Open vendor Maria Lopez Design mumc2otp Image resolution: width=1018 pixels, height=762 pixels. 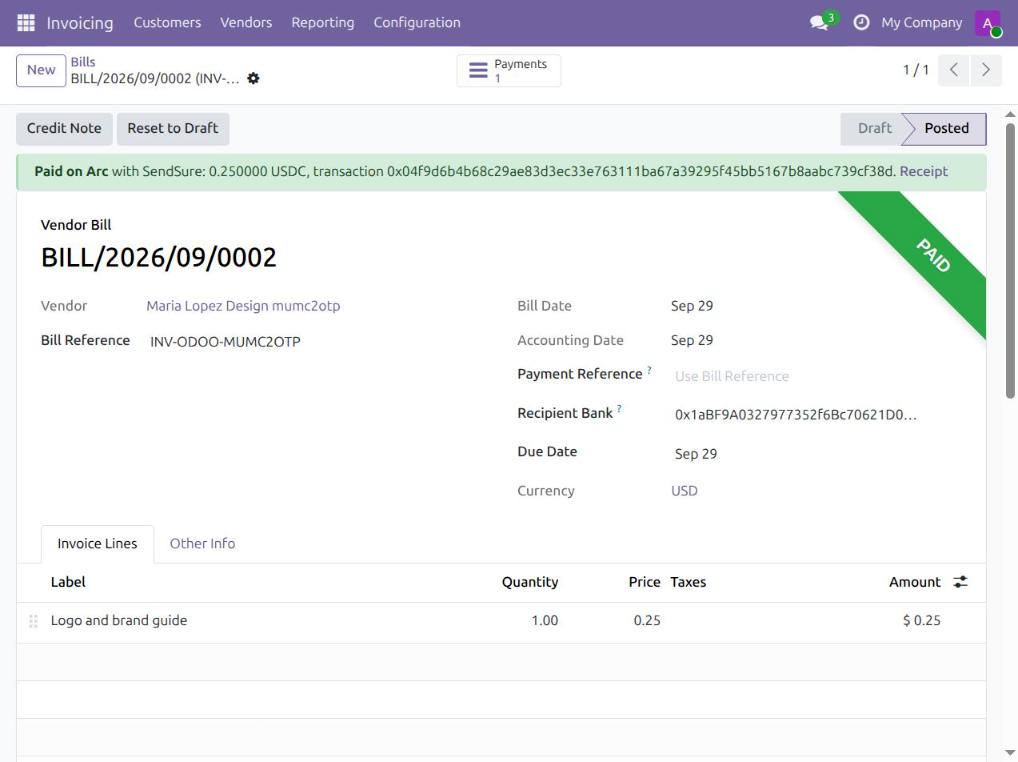tap(243, 306)
